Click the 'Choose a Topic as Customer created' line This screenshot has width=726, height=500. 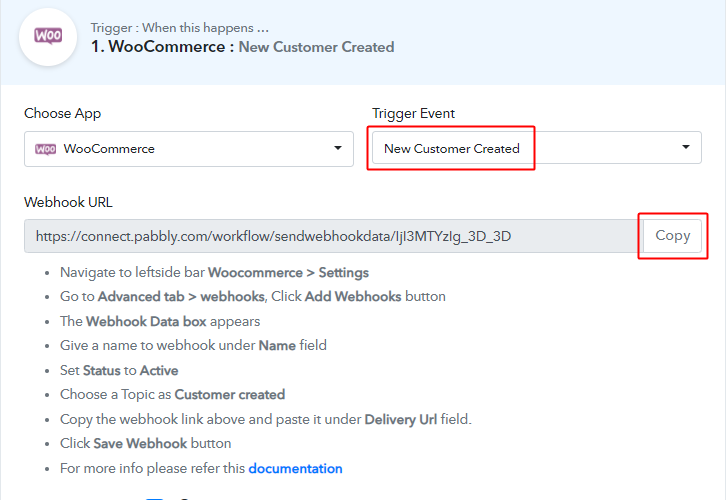click(x=172, y=394)
